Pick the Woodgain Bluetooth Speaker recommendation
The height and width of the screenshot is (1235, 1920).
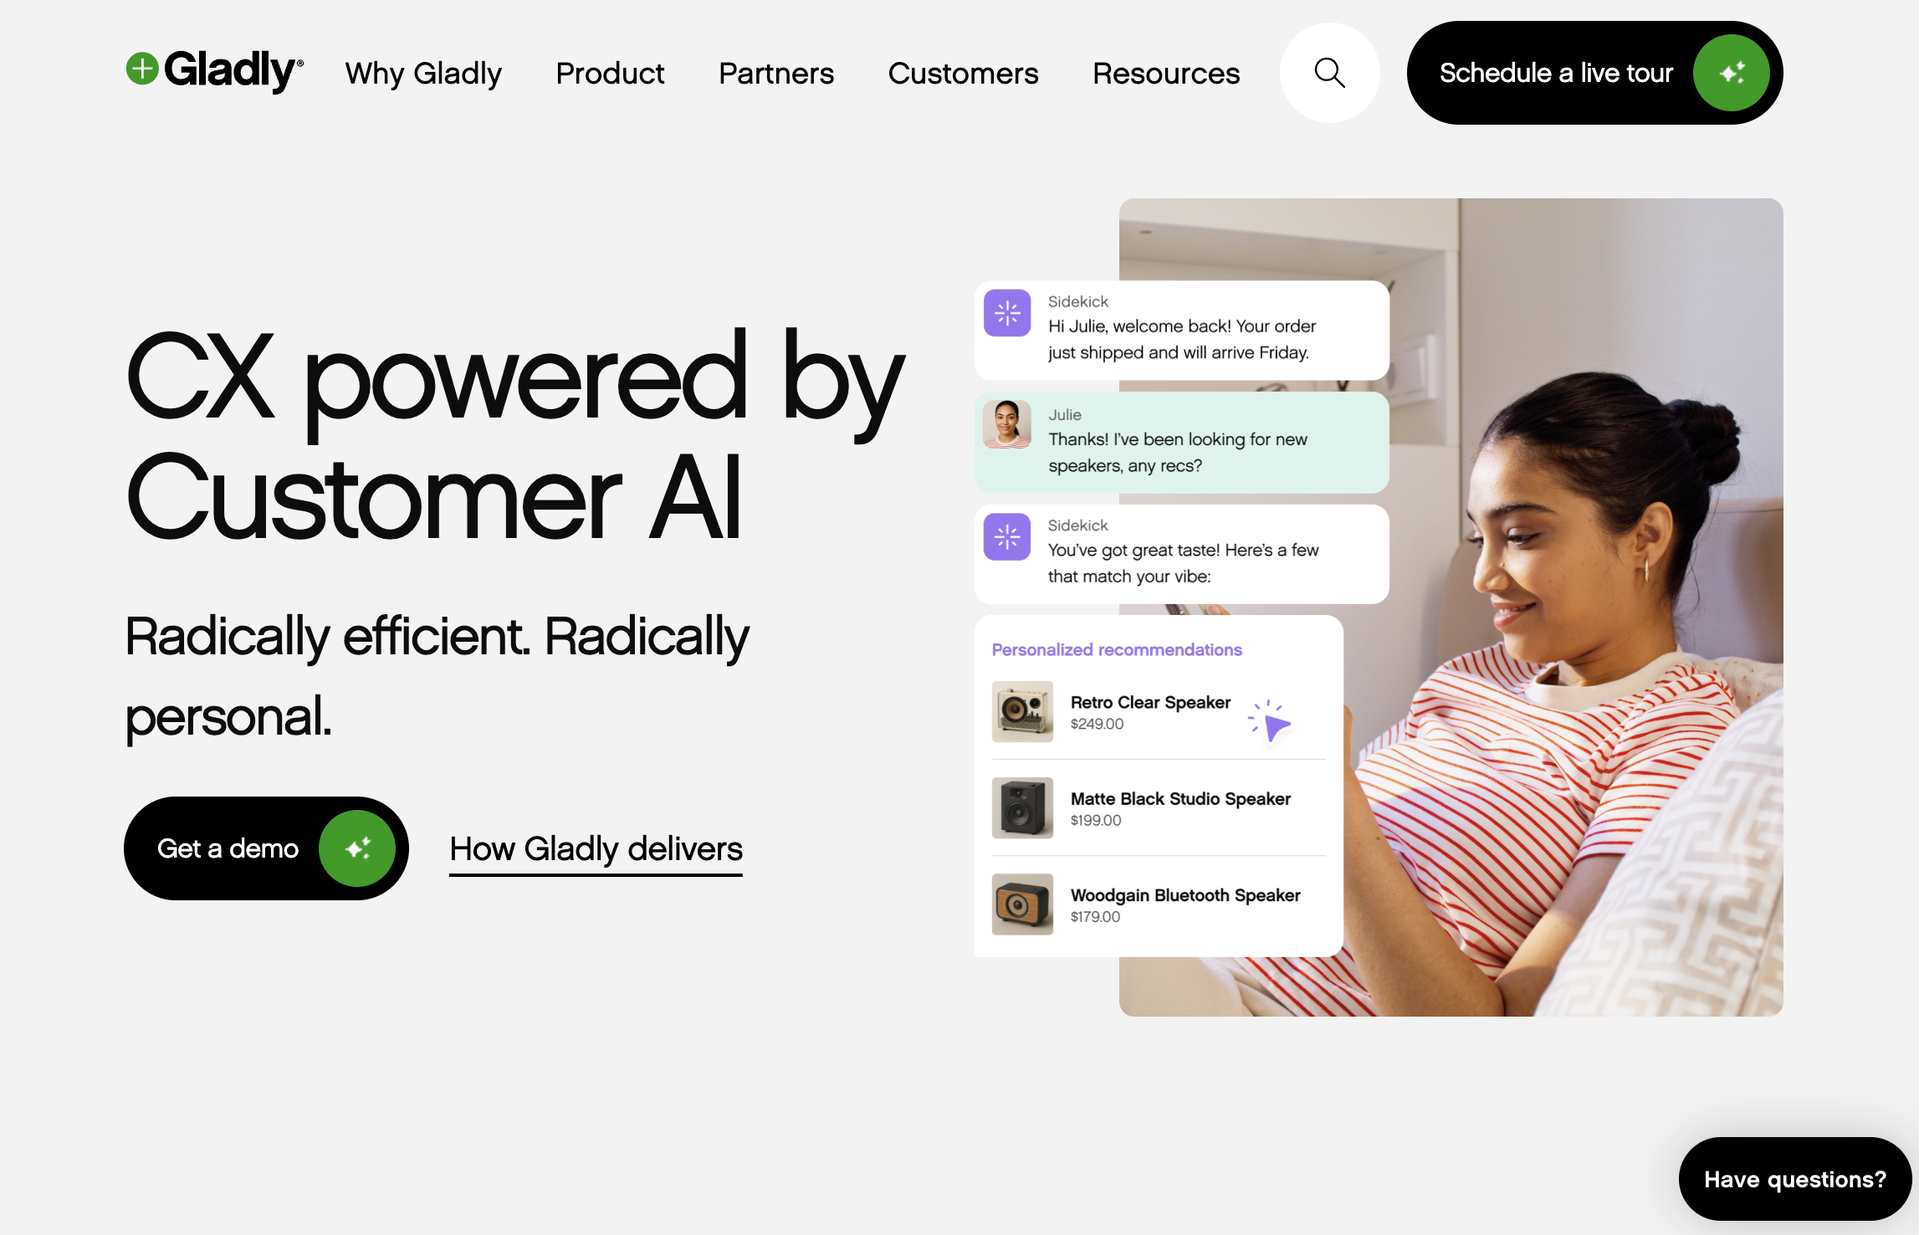pyautogui.click(x=1158, y=904)
